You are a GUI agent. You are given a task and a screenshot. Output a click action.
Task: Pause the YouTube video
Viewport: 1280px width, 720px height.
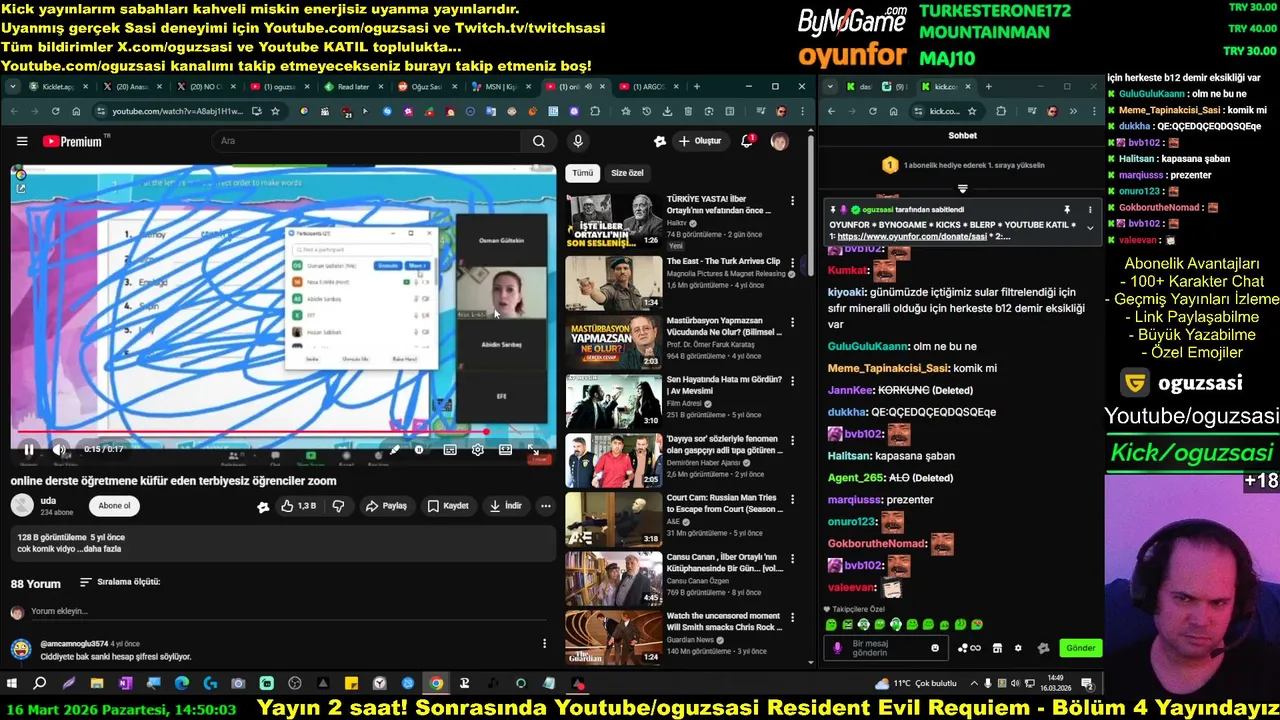click(x=29, y=450)
